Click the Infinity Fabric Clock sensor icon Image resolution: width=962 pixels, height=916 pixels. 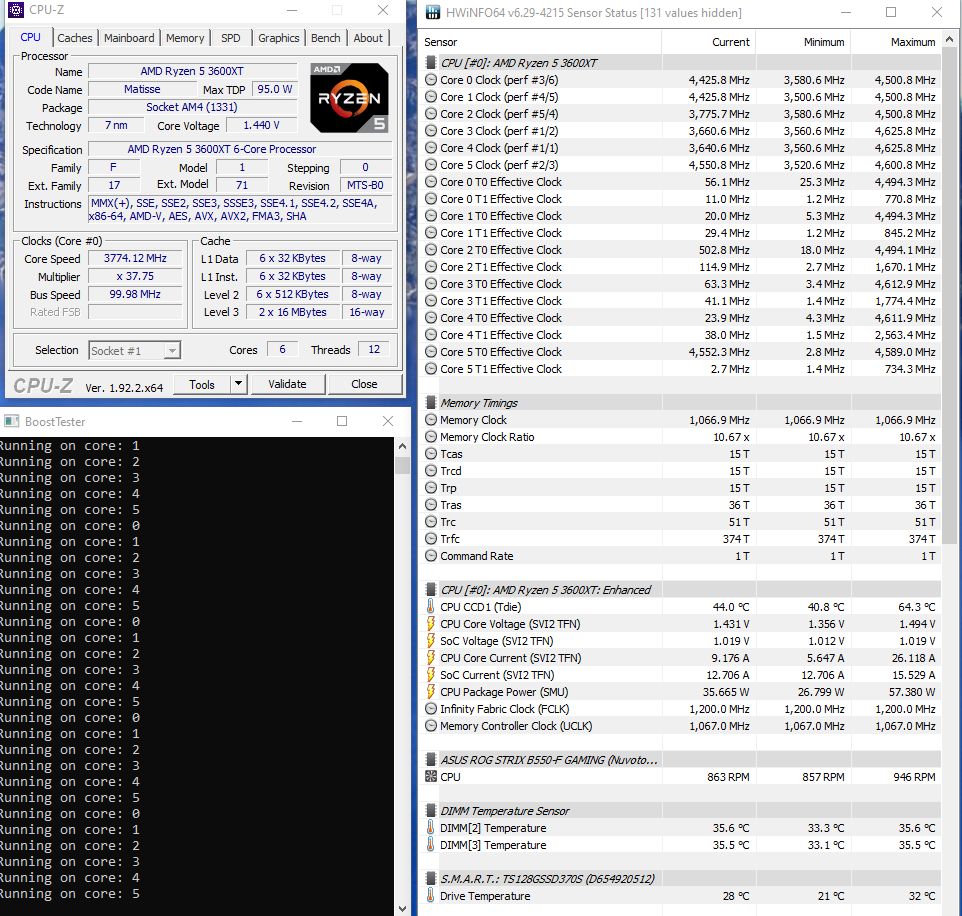coord(431,709)
